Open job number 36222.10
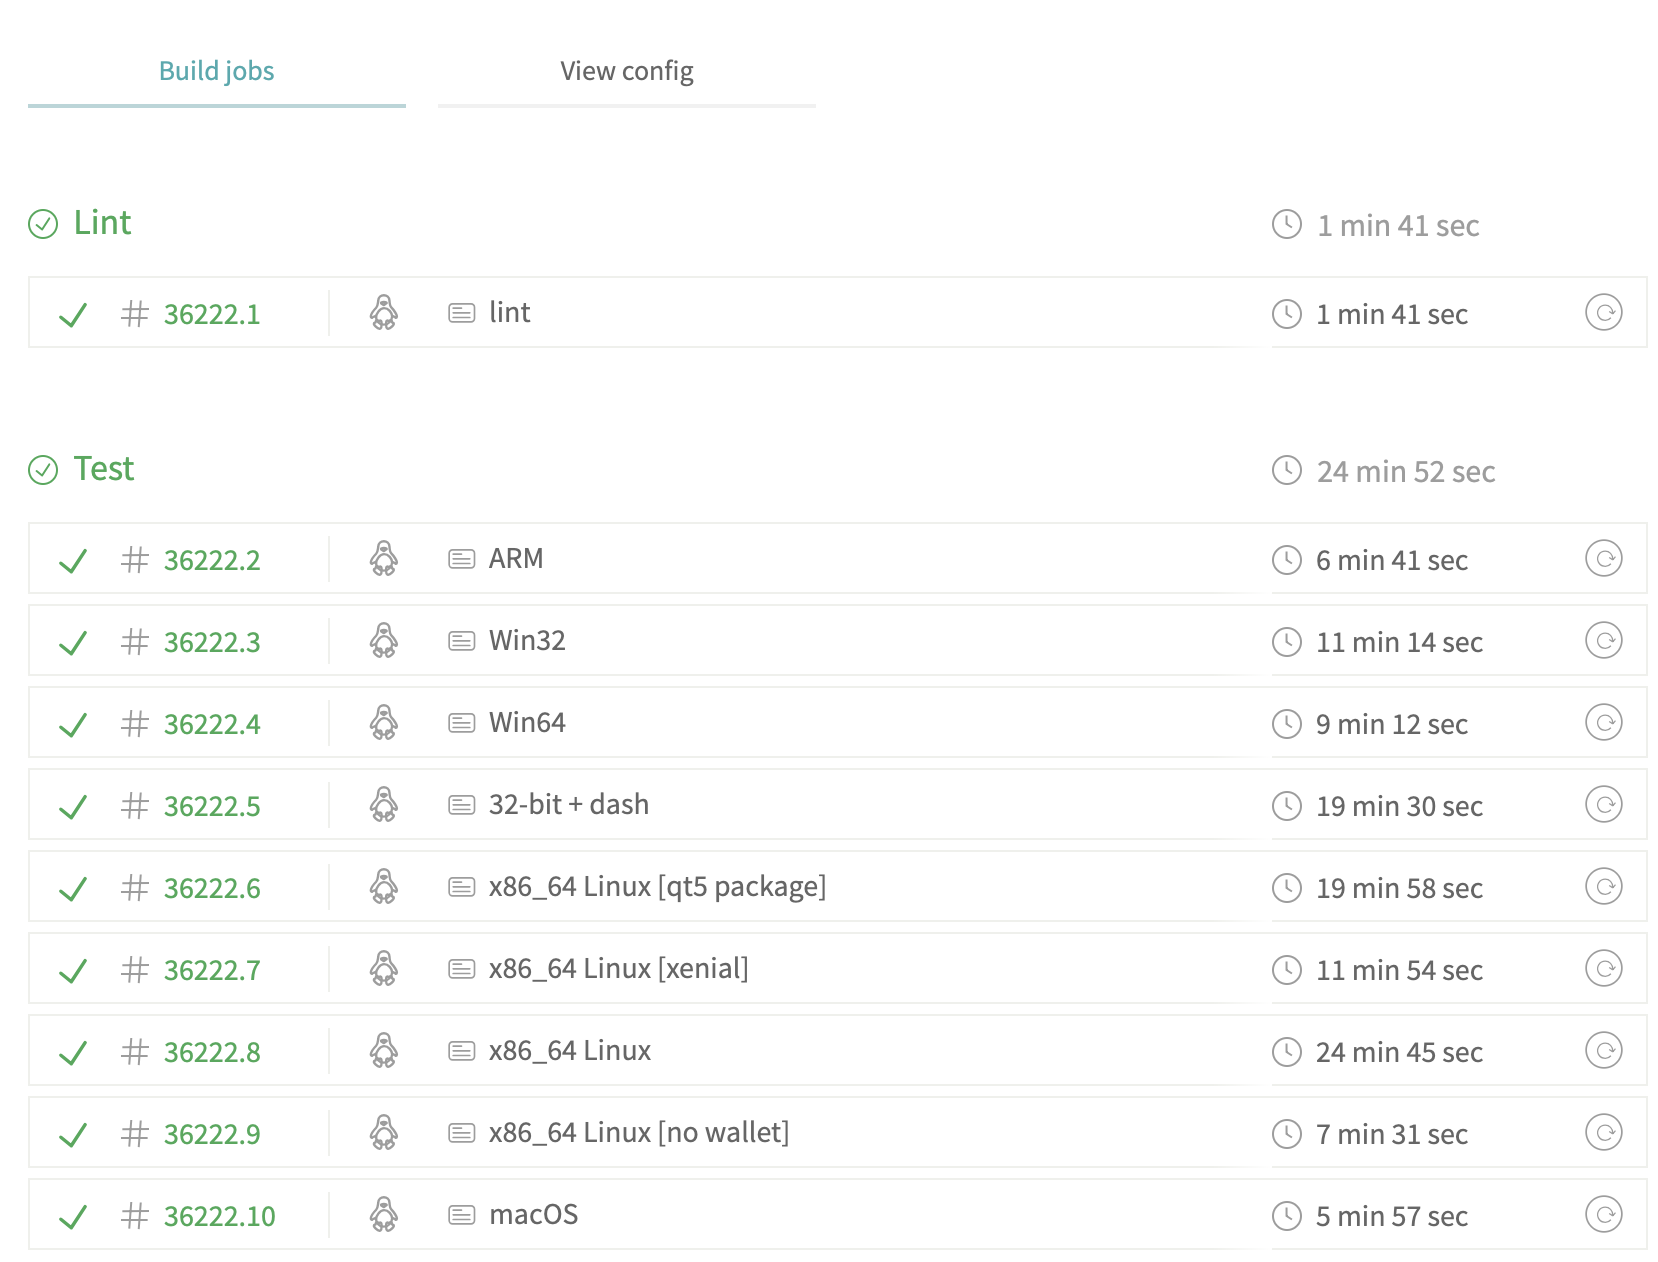 [219, 1217]
